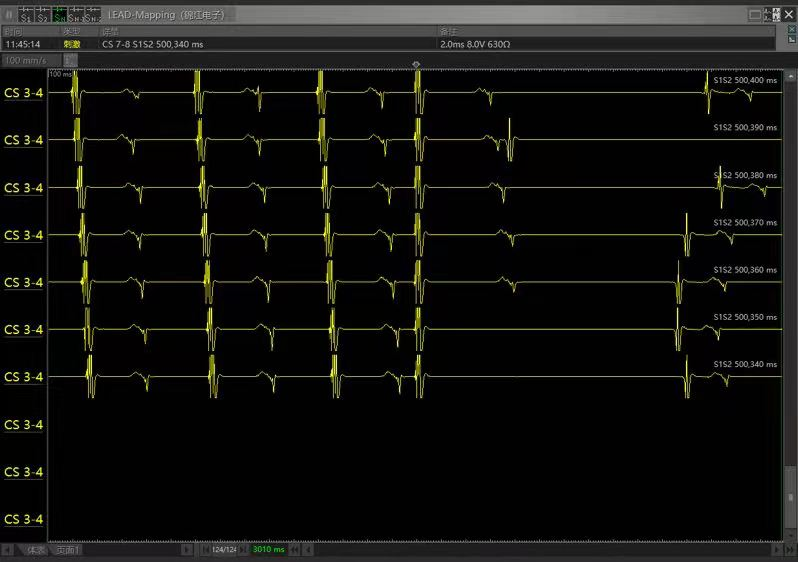
Task: Click the CS 3-4 label of the S1S2 500,340 ms trace
Action: coord(24,377)
